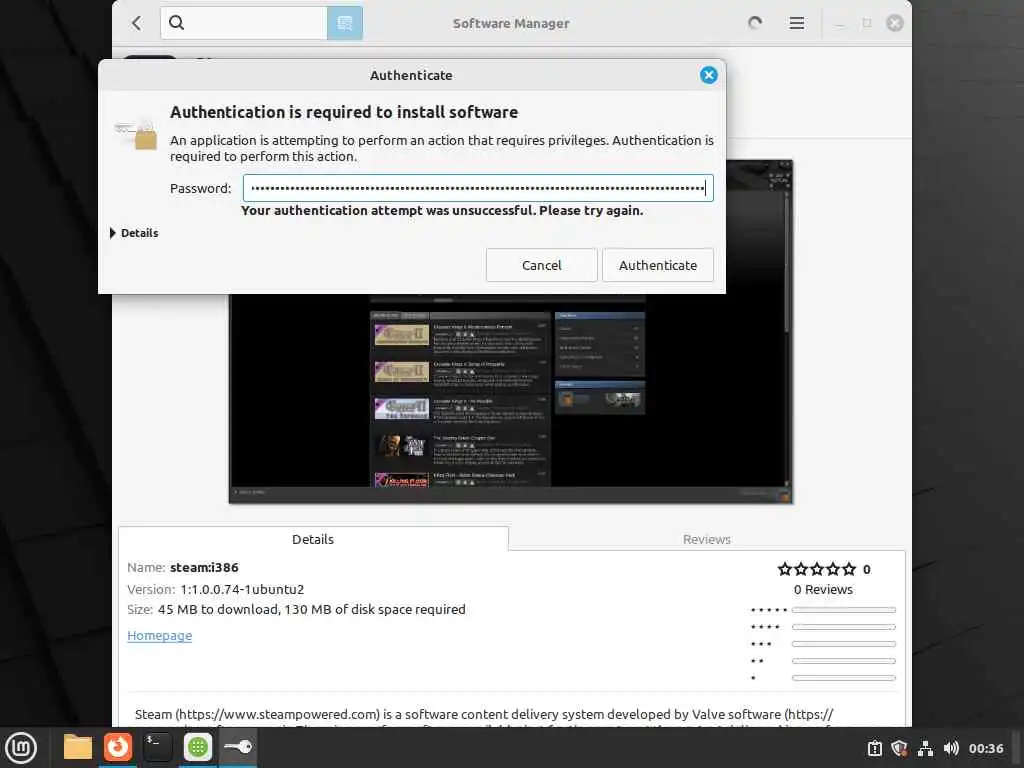
Task: Click the clock showing 00:36
Action: click(x=985, y=748)
